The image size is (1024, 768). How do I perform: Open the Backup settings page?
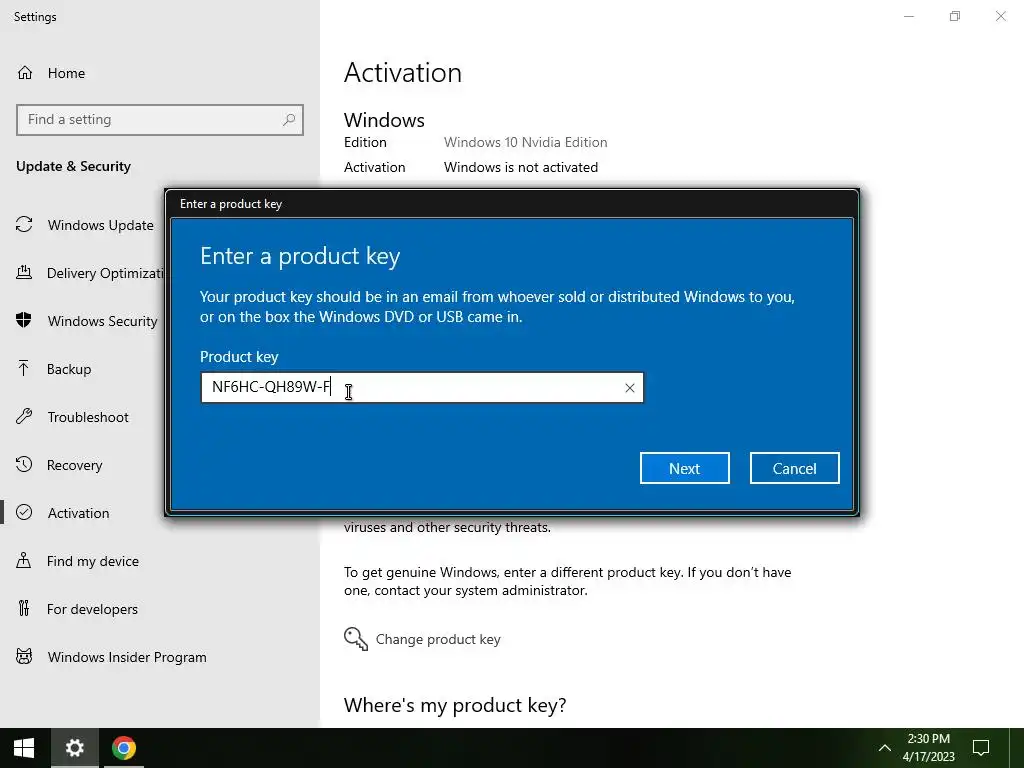coord(69,369)
